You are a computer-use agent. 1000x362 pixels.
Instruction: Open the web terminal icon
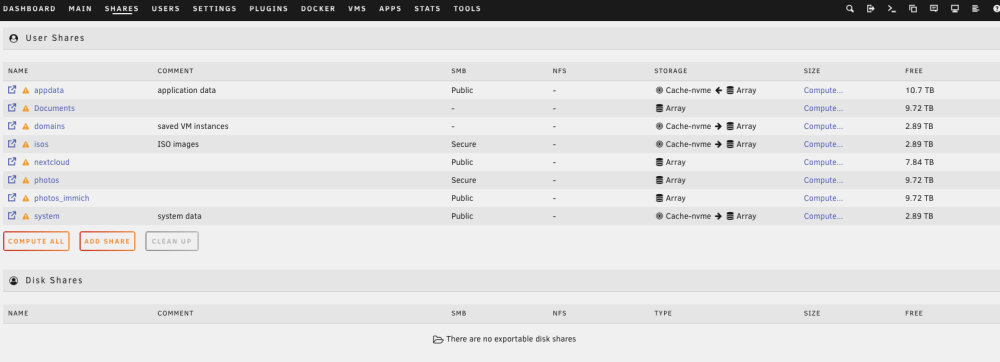892,9
